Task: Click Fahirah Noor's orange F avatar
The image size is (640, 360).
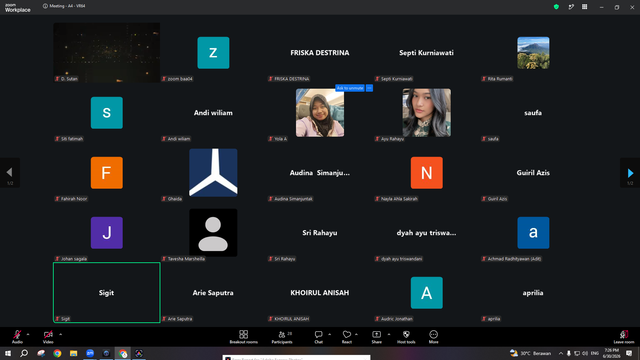Action: (107, 173)
